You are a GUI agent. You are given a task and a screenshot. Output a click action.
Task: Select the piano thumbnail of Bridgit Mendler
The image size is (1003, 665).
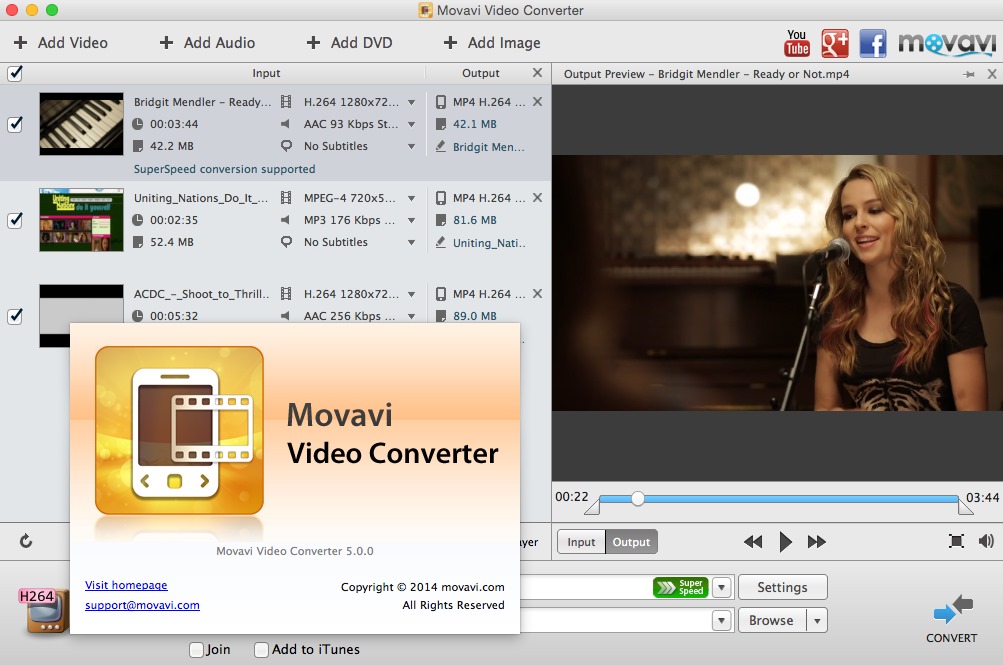coord(81,124)
